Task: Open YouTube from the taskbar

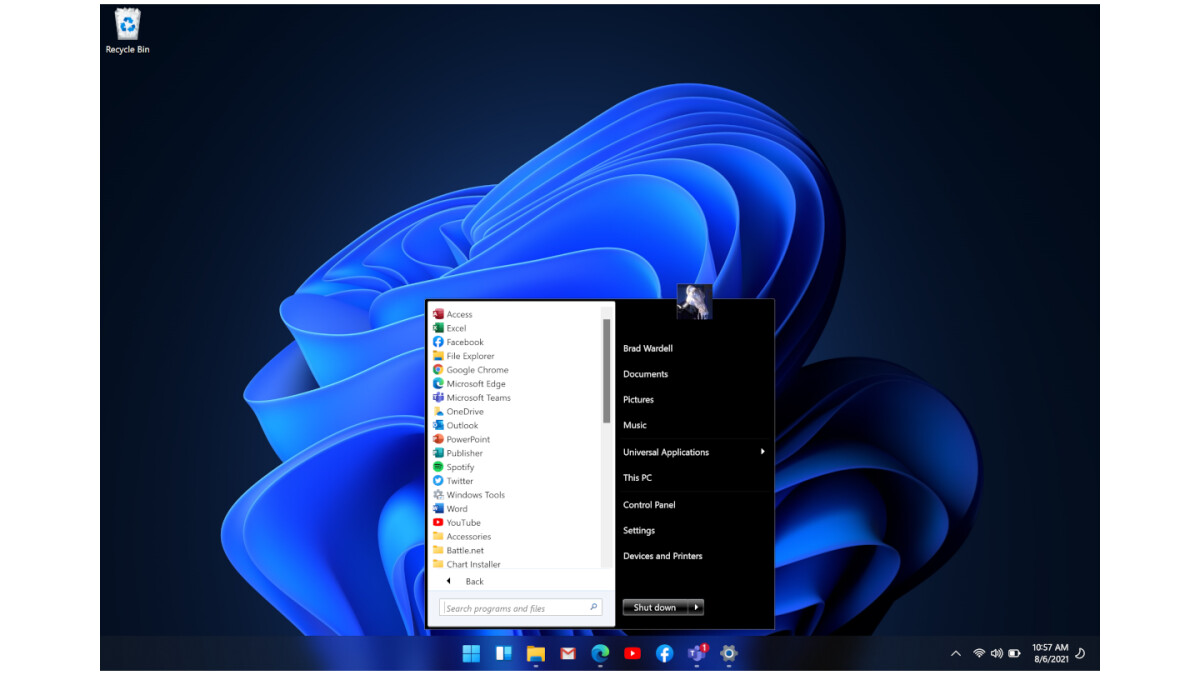Action: click(632, 653)
